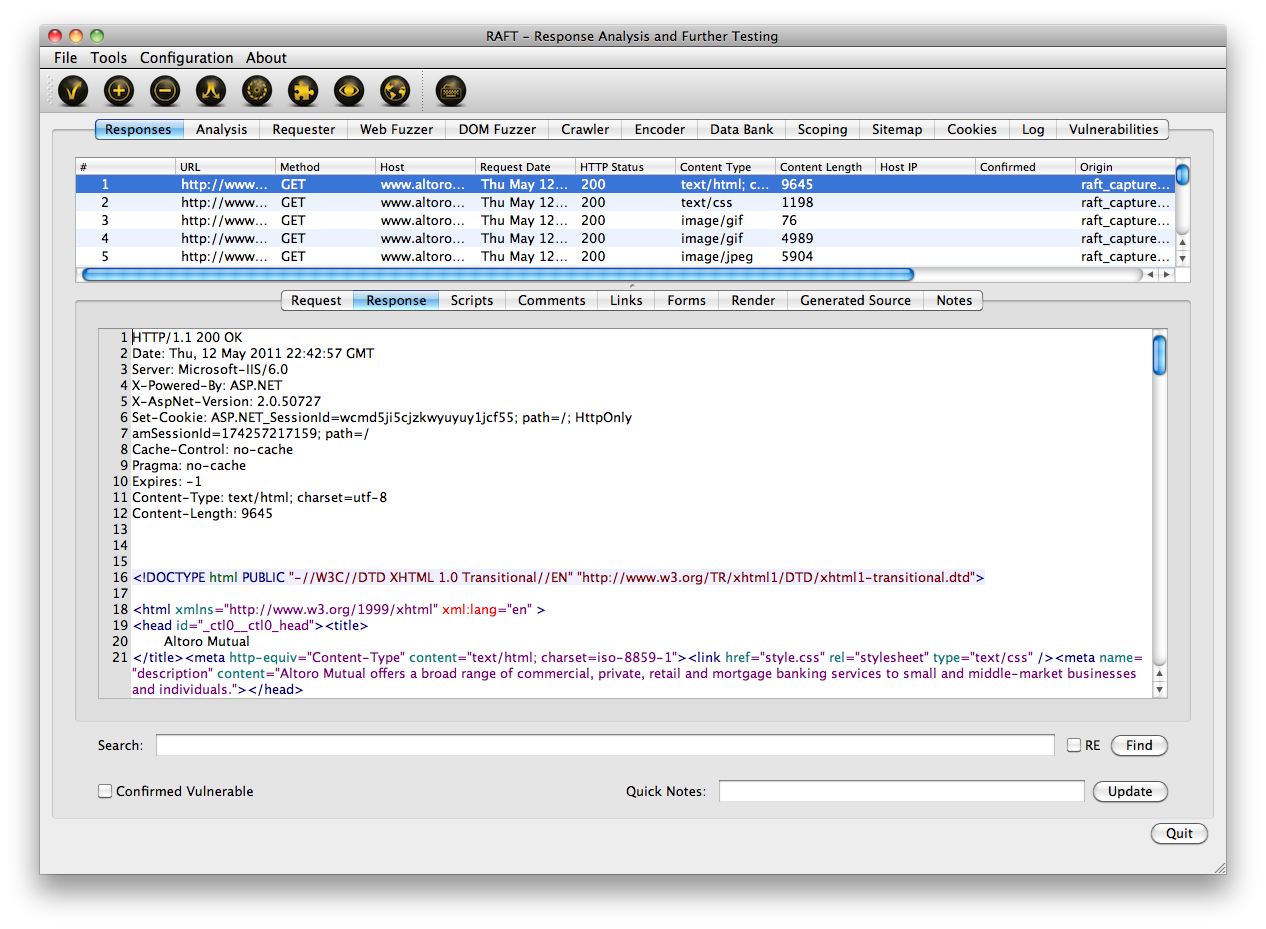This screenshot has height=929, width=1266.
Task: Open the DOM Fuzzer tab
Action: [497, 129]
